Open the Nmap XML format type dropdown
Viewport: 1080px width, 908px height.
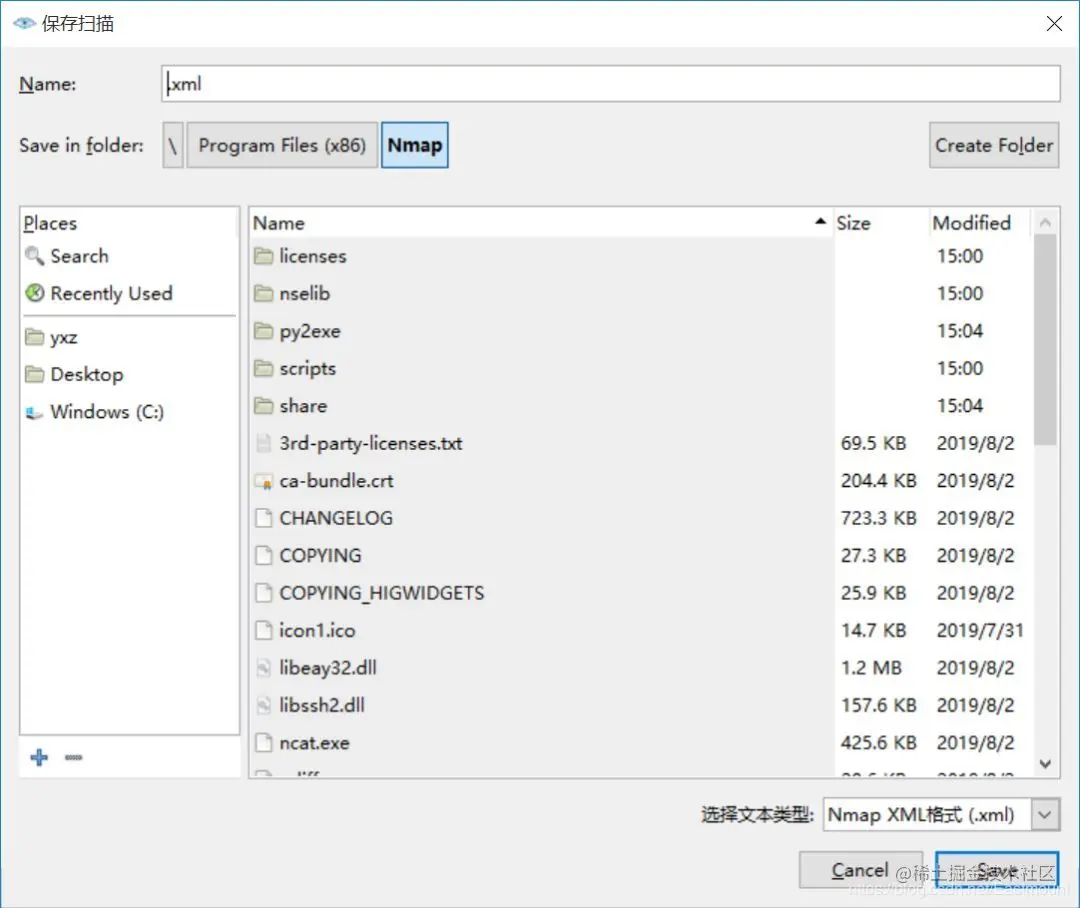[941, 815]
